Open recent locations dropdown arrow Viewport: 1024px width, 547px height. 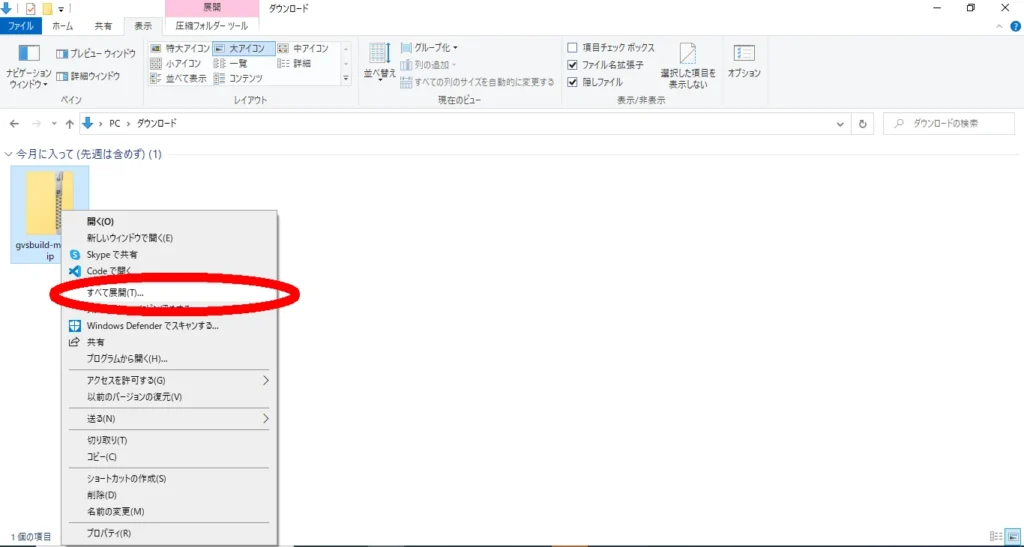[x=54, y=124]
